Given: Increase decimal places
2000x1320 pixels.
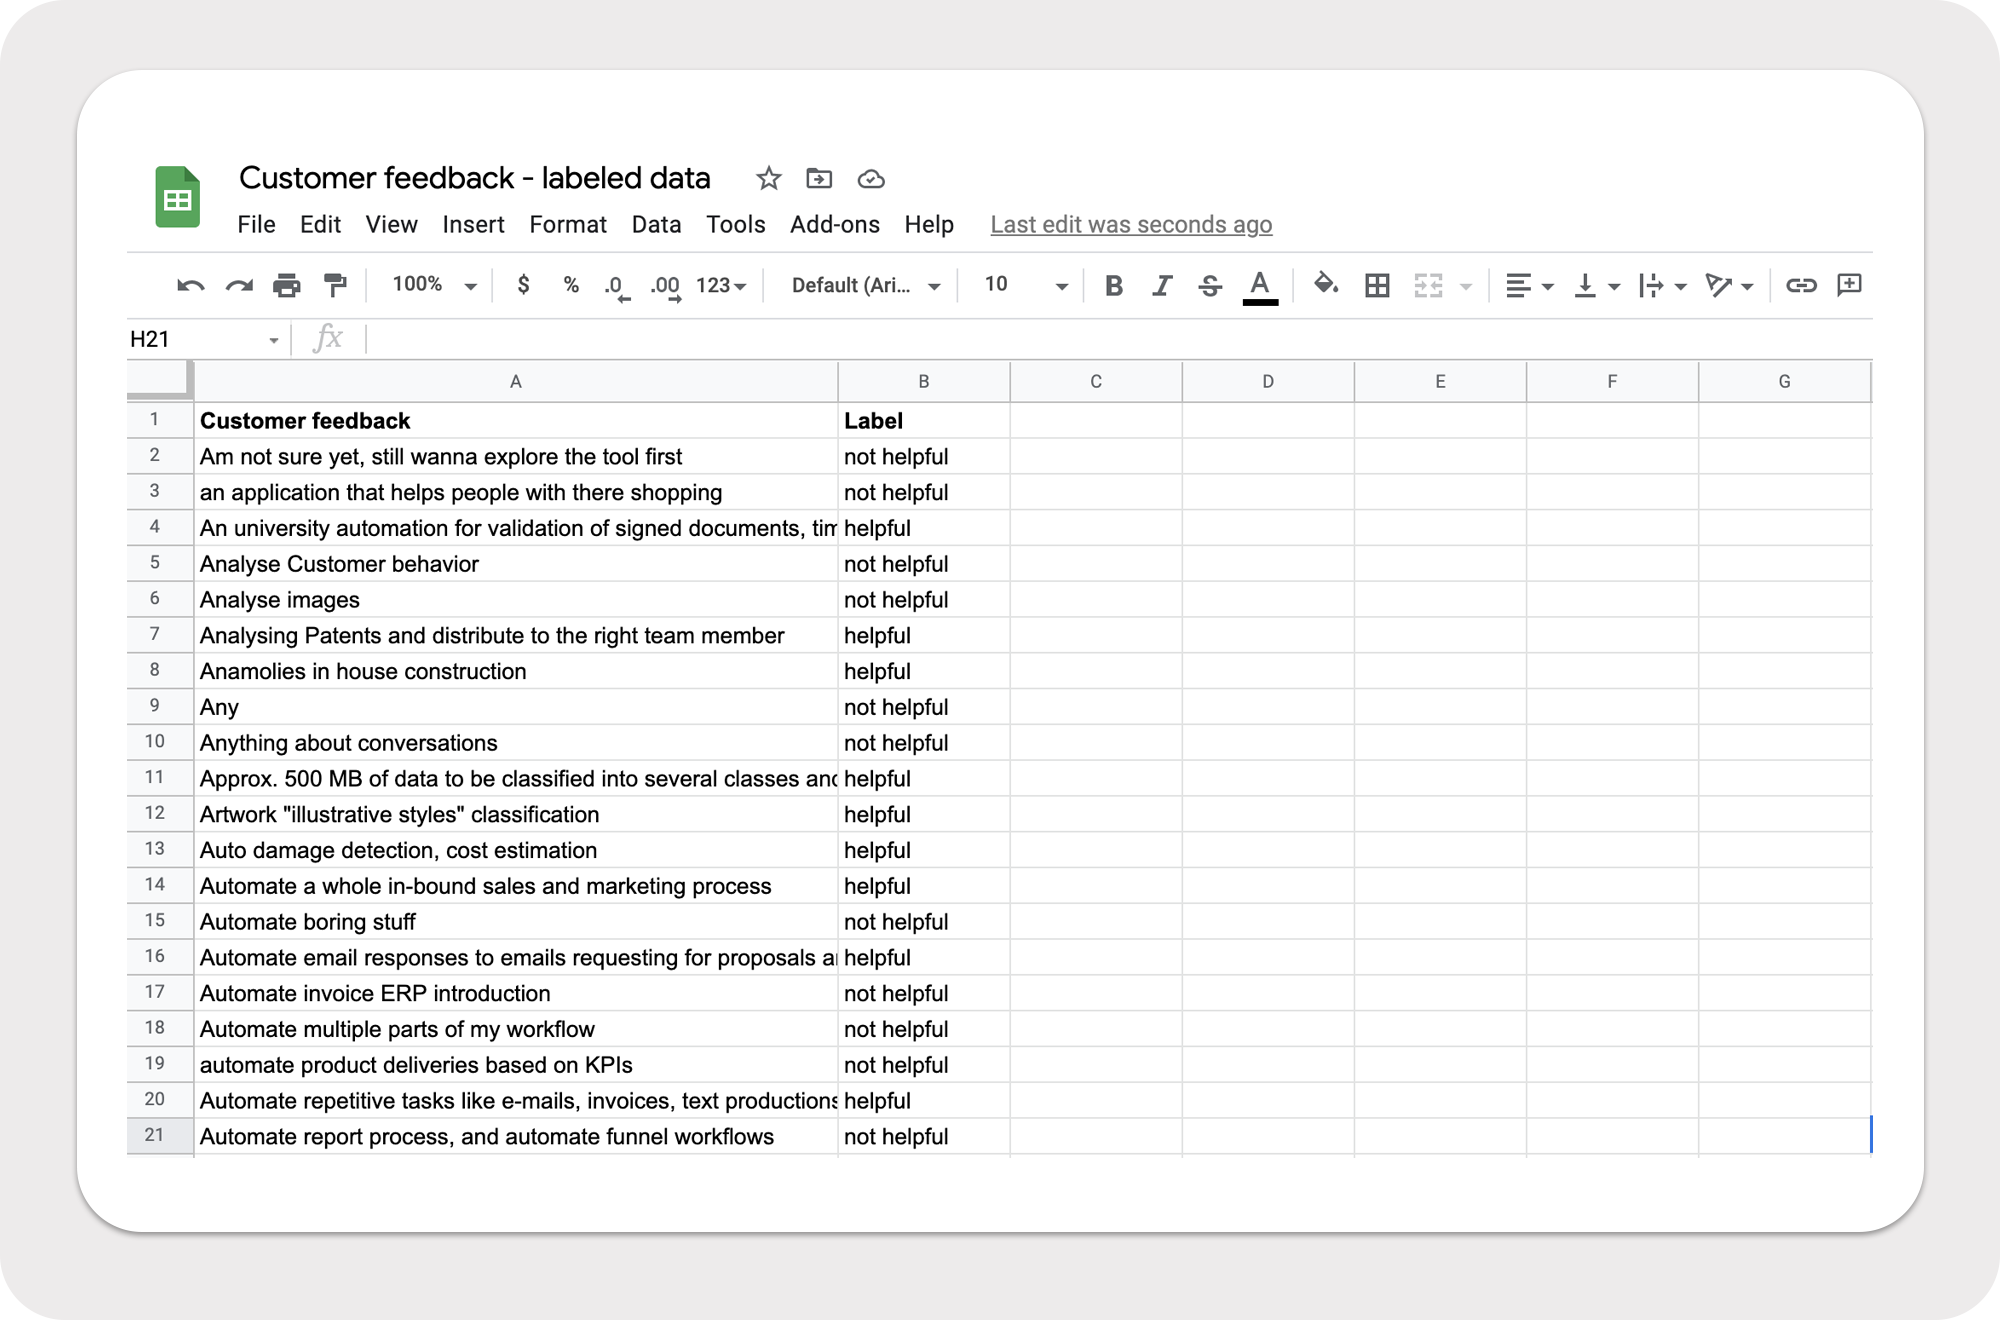Looking at the screenshot, I should (x=666, y=287).
